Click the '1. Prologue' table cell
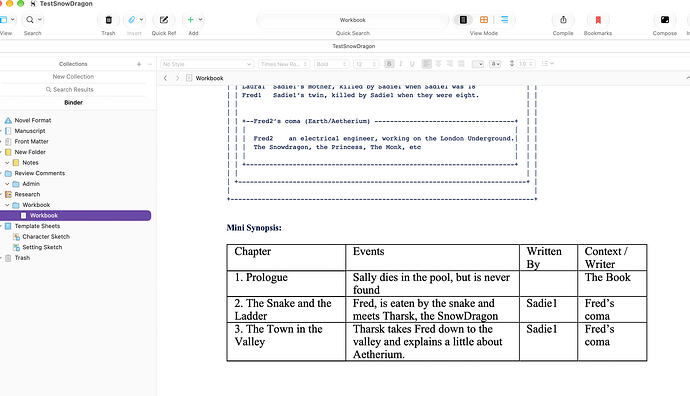Image resolution: width=690 pixels, height=396 pixels. [286, 283]
